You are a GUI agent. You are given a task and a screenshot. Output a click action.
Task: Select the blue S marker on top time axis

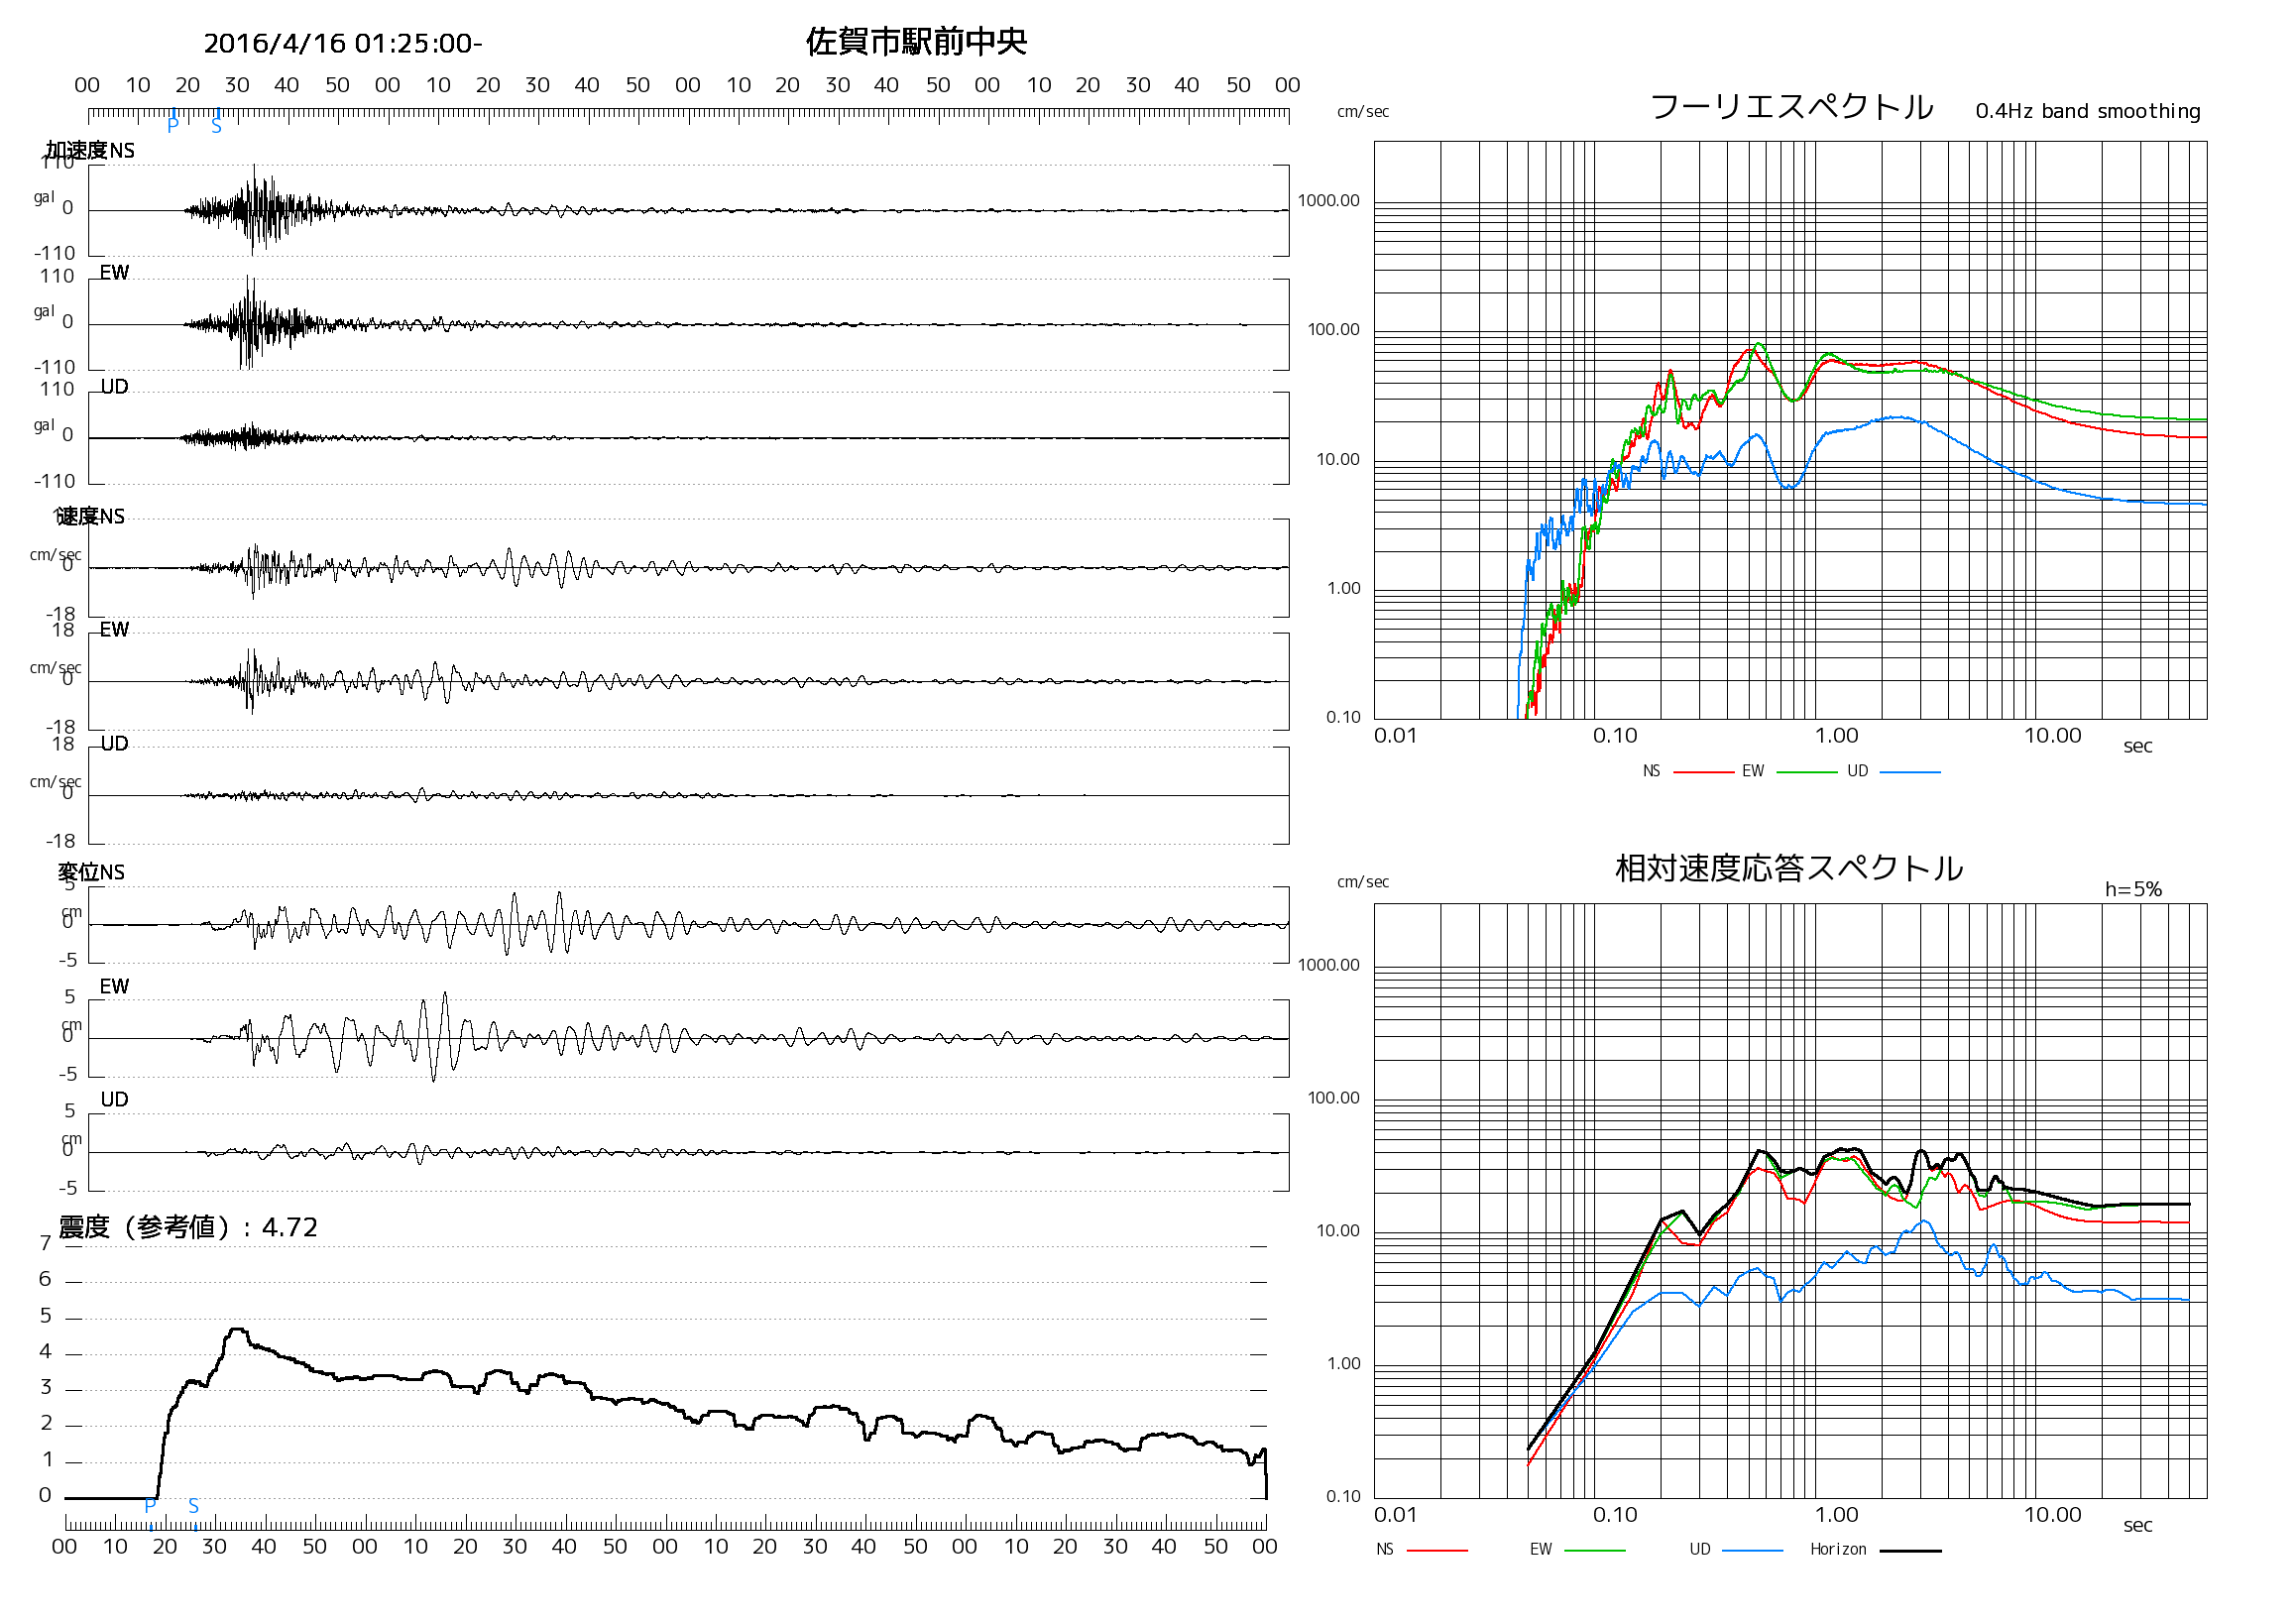216,126
